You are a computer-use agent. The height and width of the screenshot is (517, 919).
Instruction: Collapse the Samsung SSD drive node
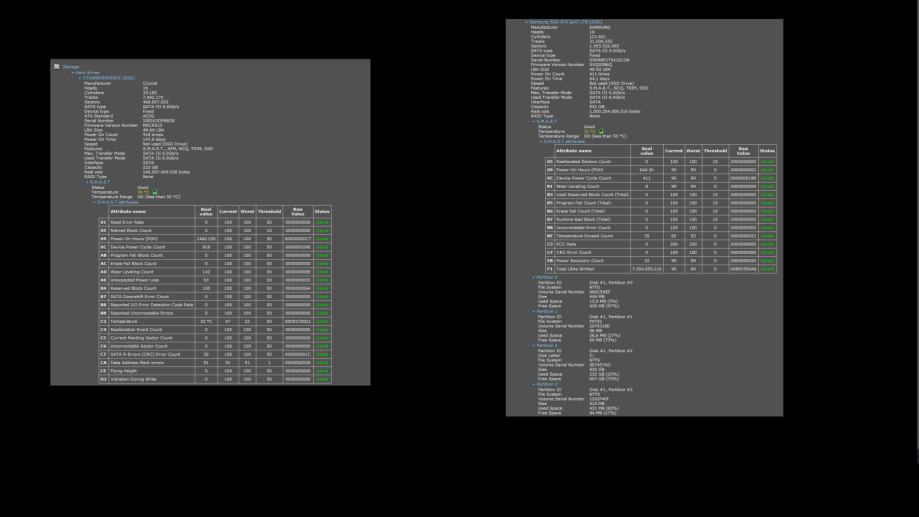(526, 22)
